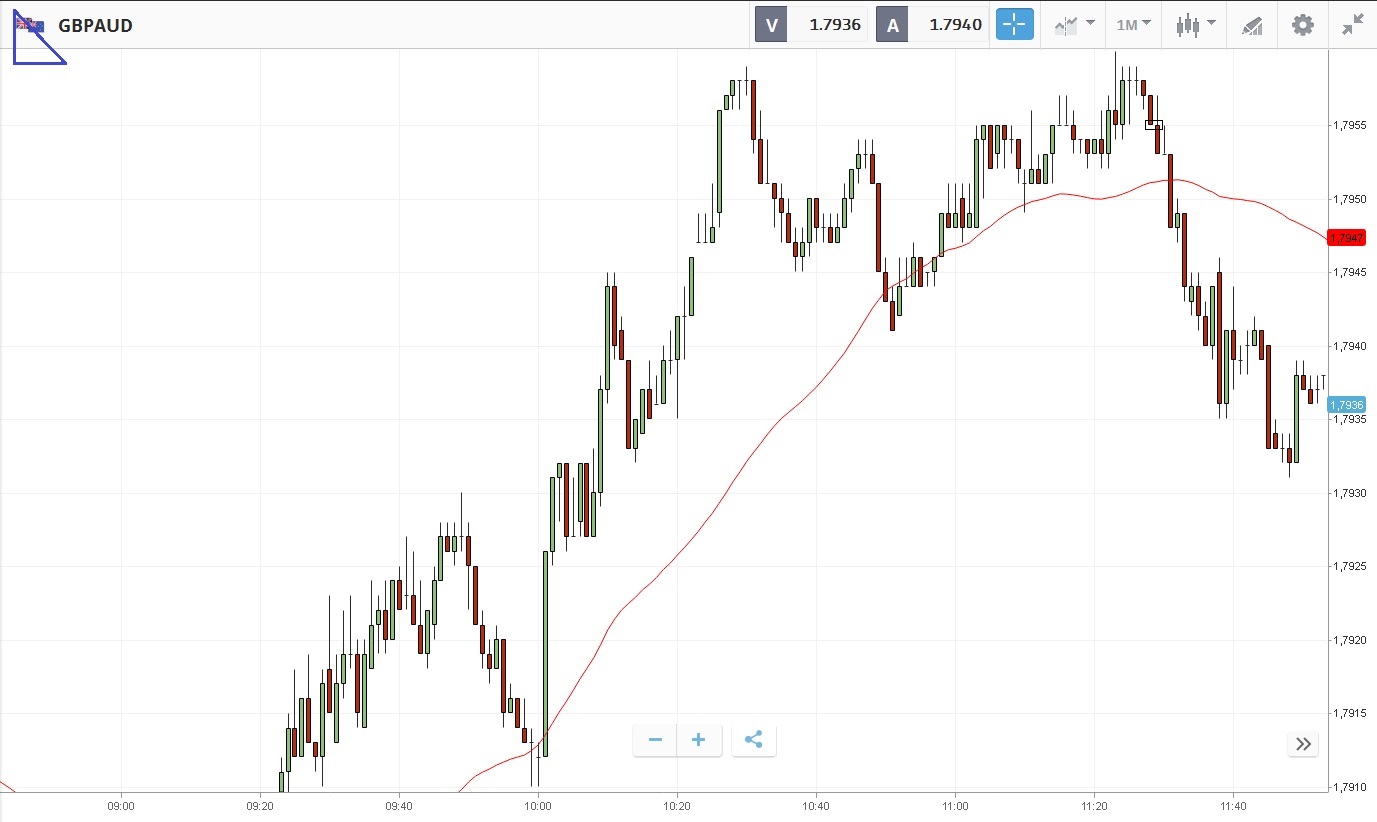
Task: Toggle the crosshair cursor button
Action: tap(1014, 25)
